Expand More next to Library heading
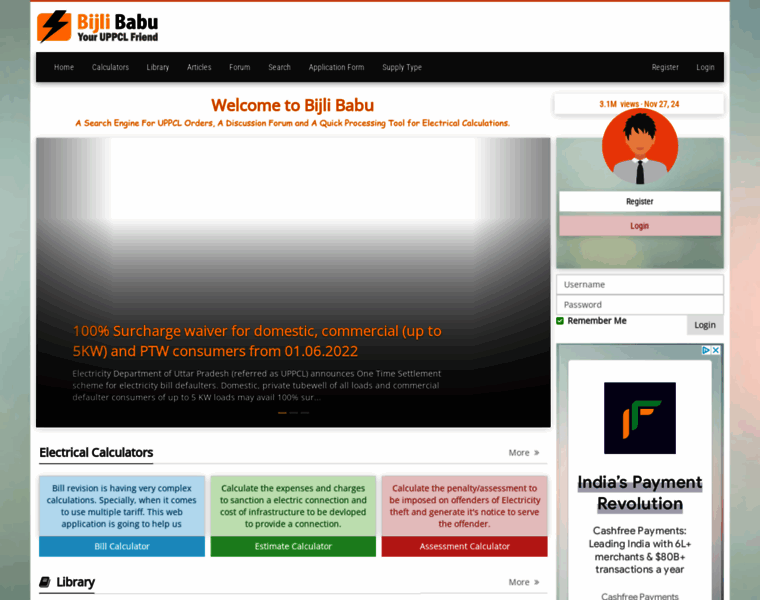The height and width of the screenshot is (600, 760). [524, 582]
